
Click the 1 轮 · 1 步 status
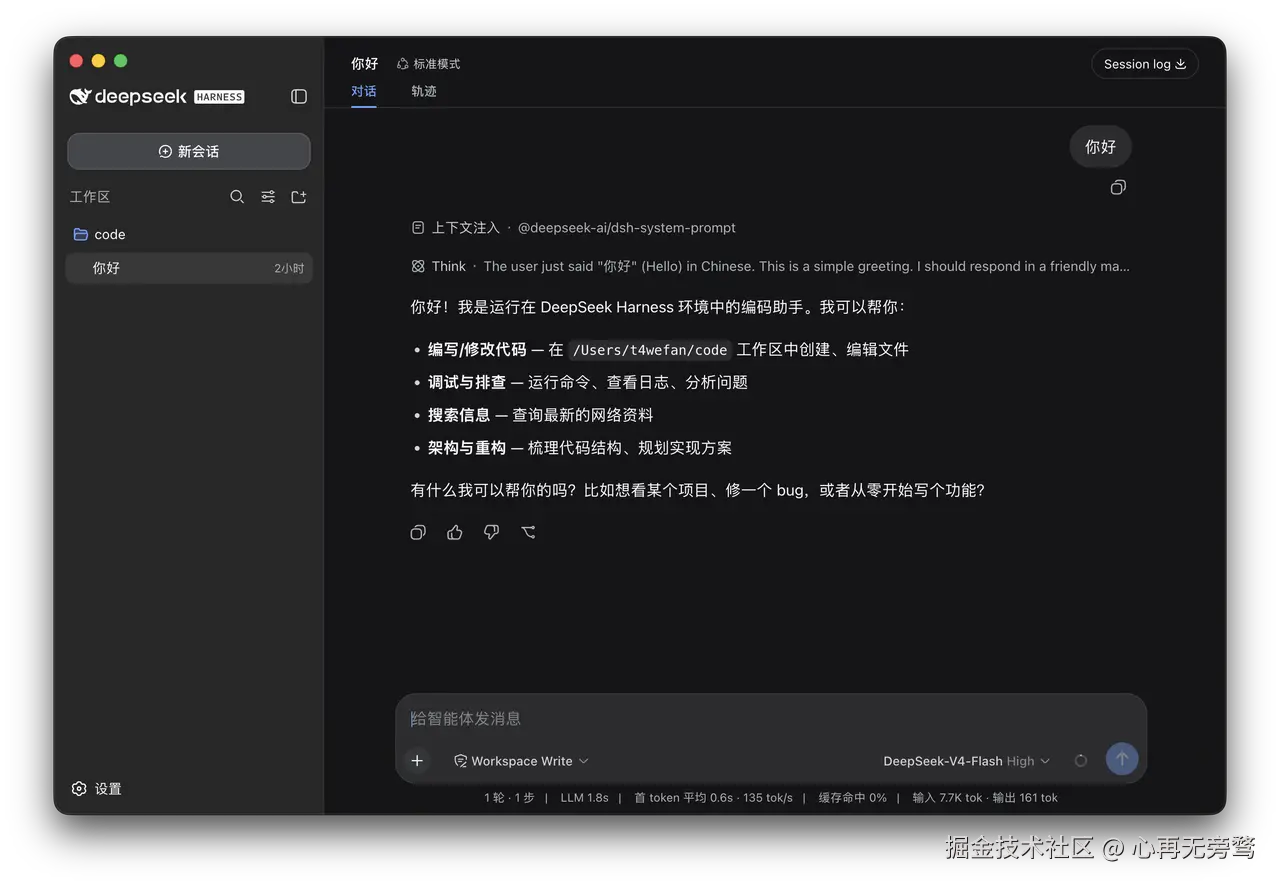509,798
